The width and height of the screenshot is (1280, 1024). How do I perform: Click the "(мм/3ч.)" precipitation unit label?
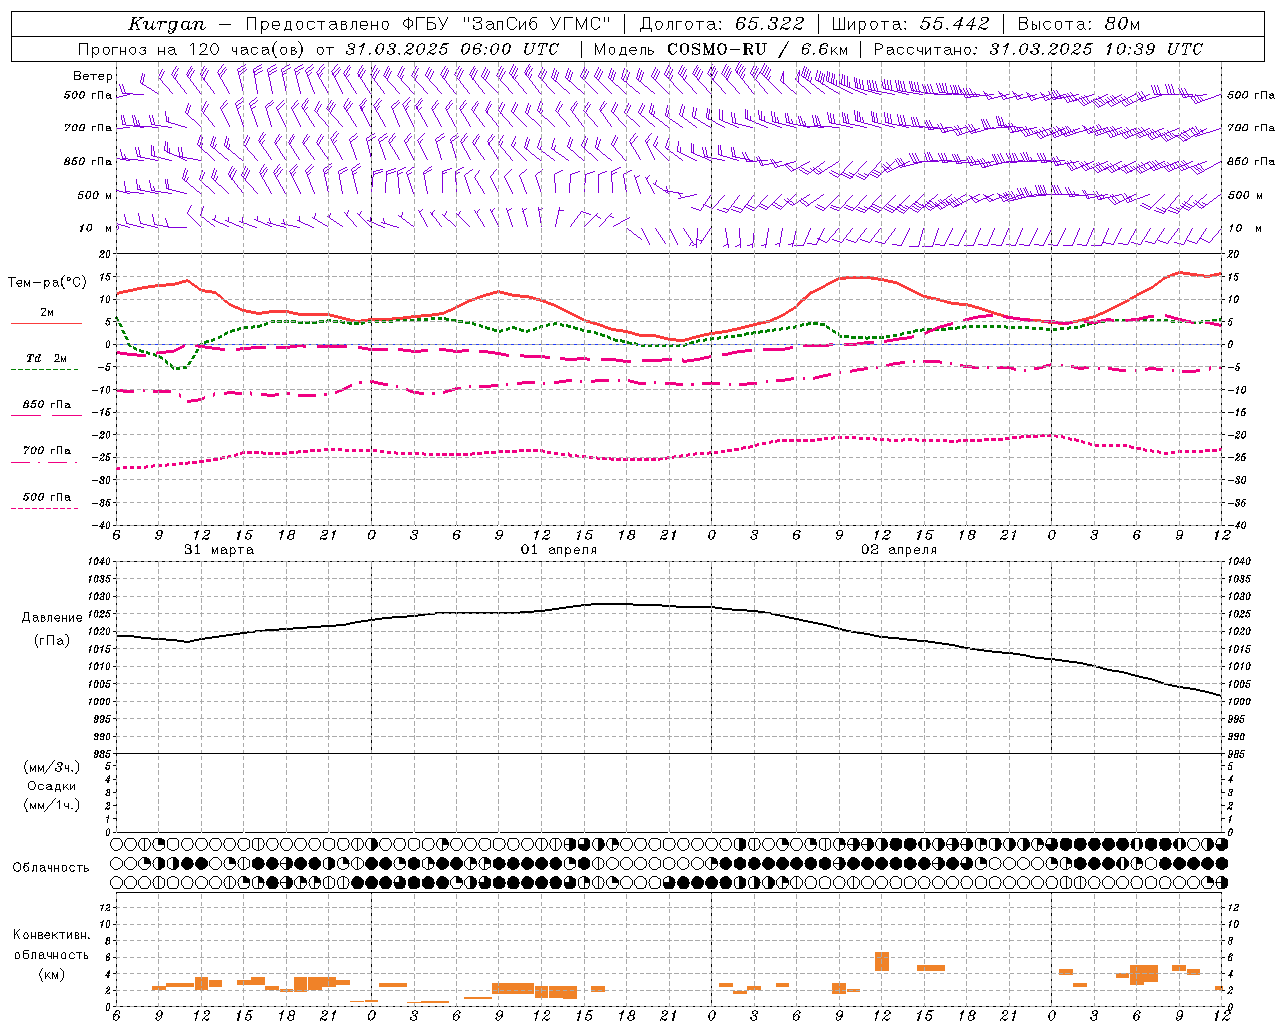(52, 767)
